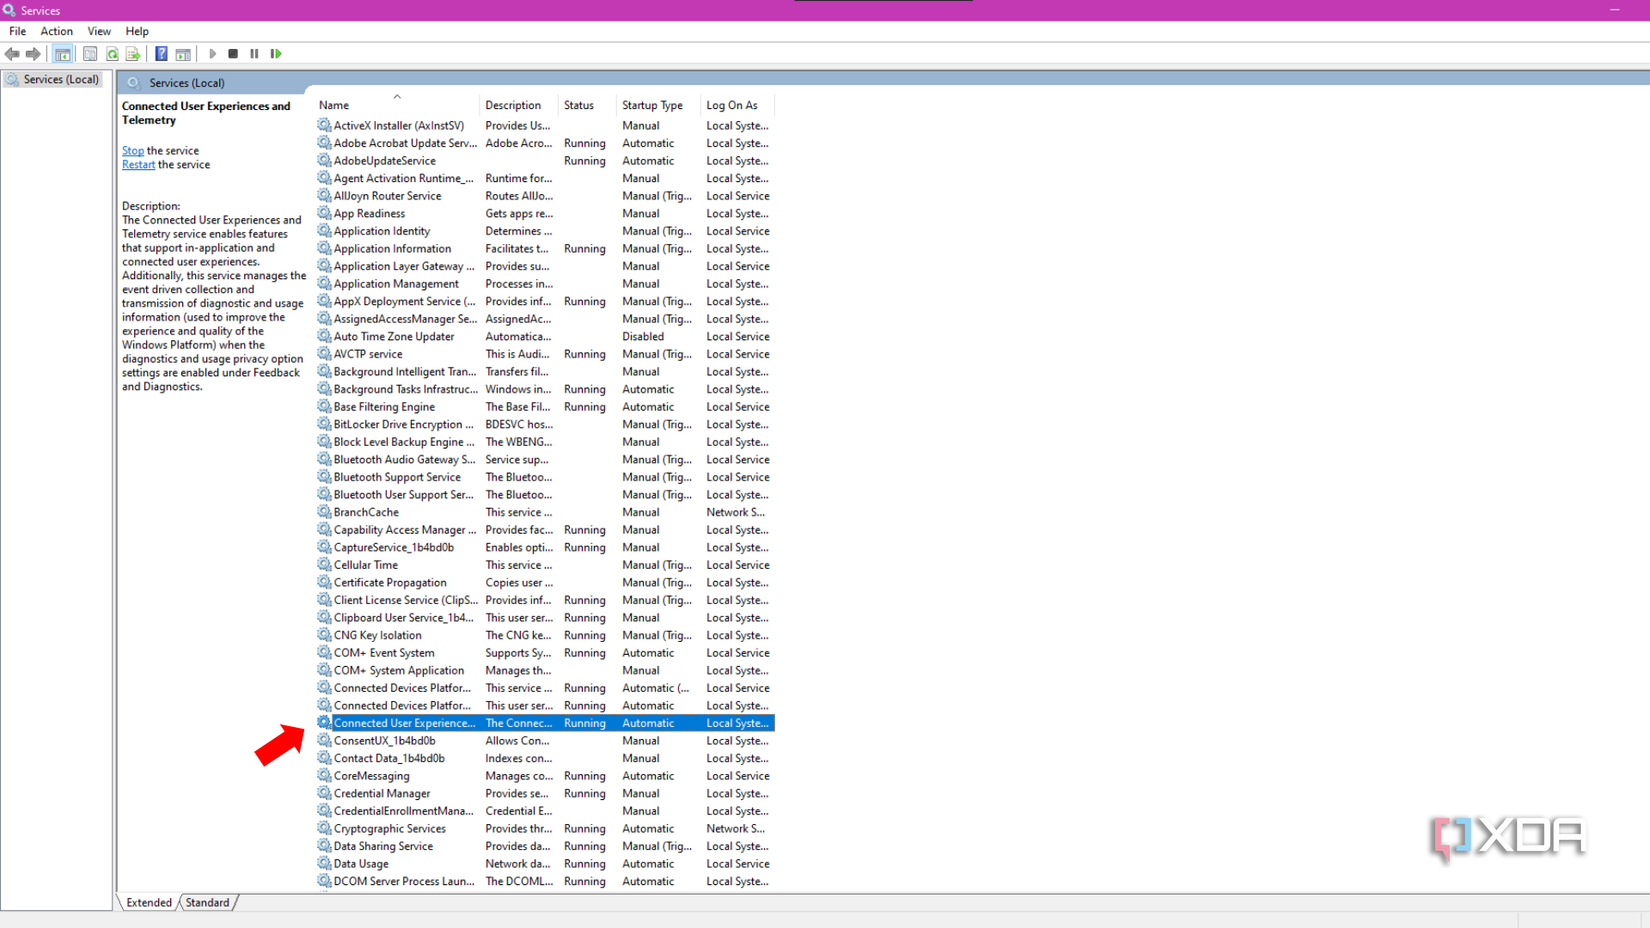1650x928 pixels.
Task: Sort by the Startup Type column header
Action: (x=652, y=105)
